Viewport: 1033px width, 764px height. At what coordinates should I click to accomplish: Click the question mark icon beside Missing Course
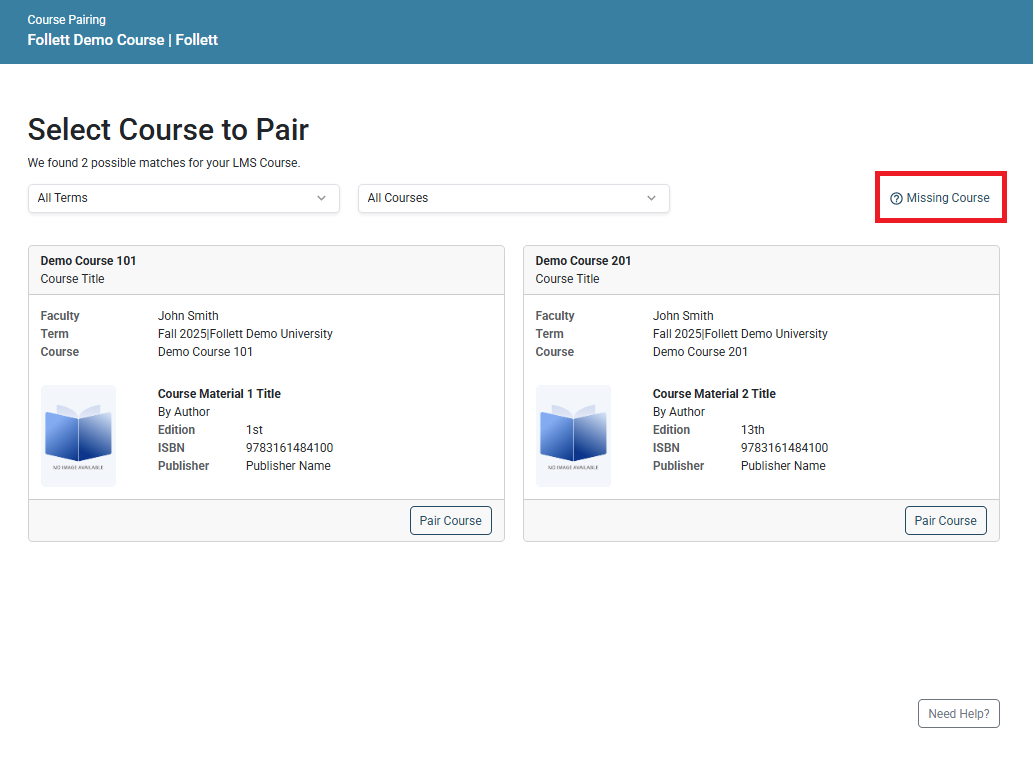[x=895, y=197]
